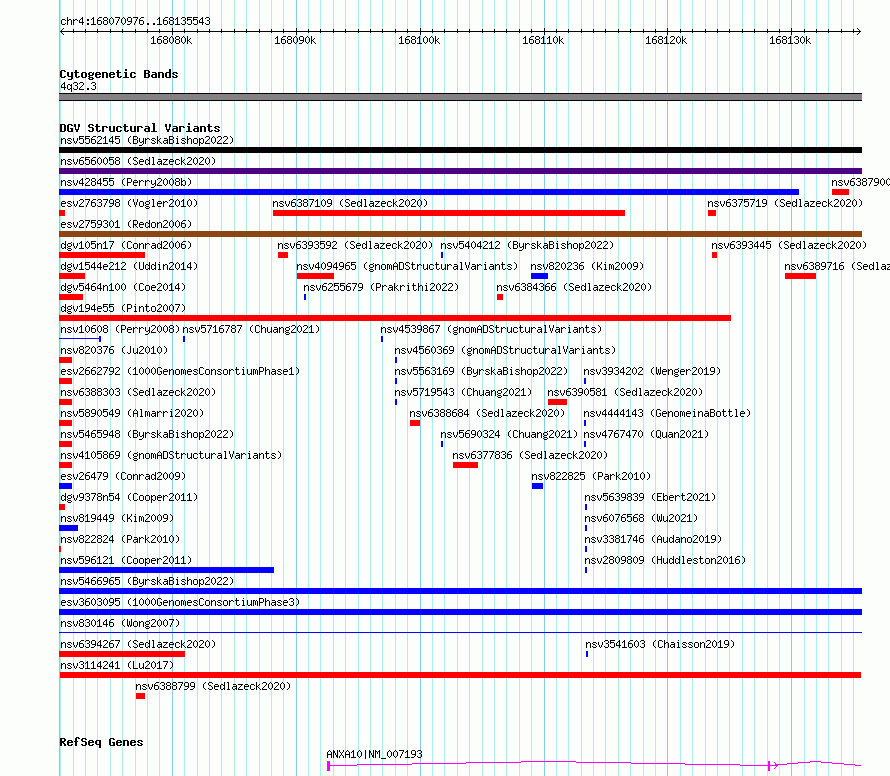Open nsv822824 (Park2010) label

coord(120,539)
